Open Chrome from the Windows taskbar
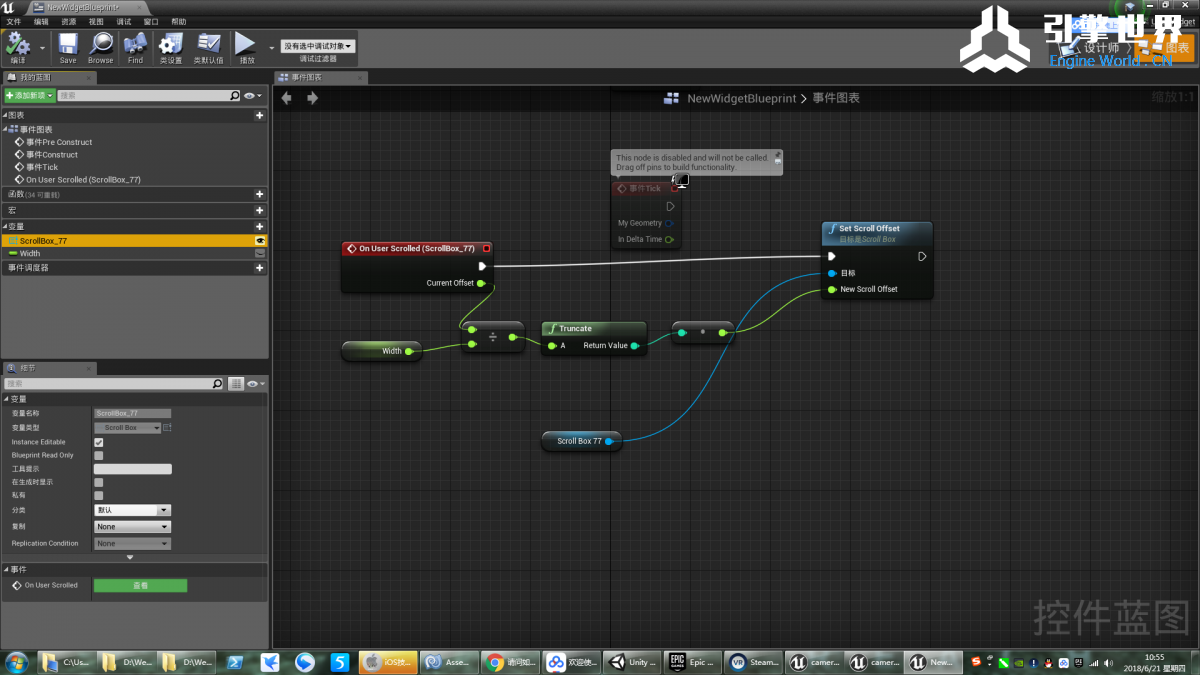 [x=508, y=662]
